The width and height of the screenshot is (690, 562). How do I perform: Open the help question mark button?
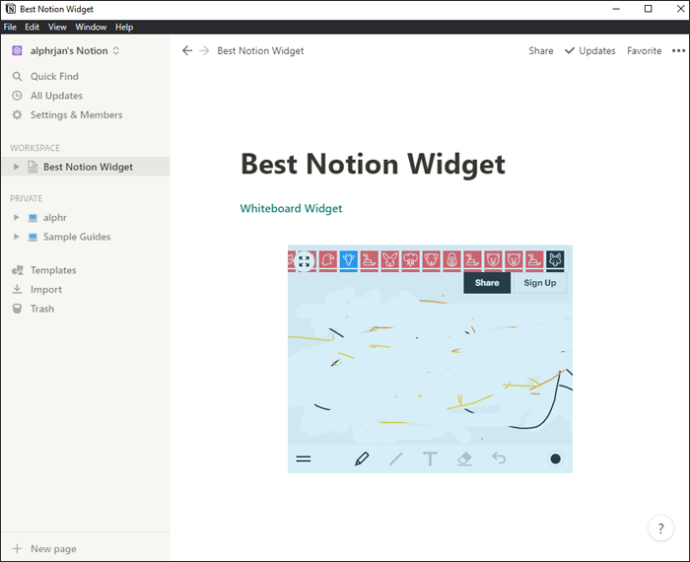661,528
